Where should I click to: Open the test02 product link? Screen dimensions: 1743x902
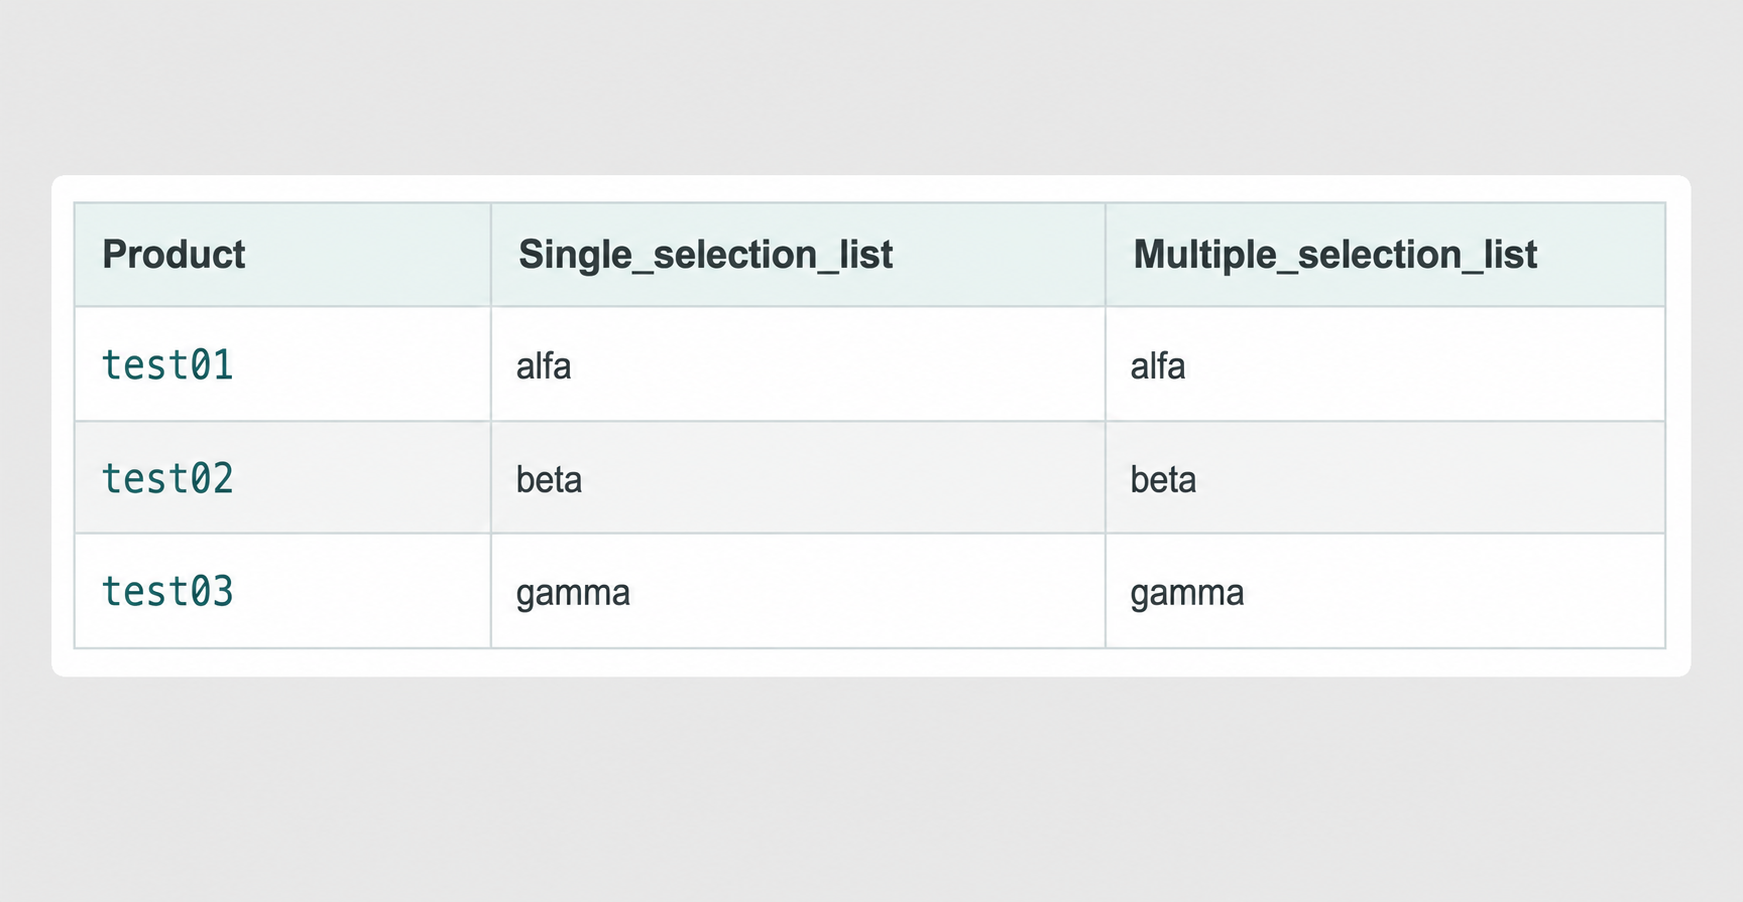[168, 478]
